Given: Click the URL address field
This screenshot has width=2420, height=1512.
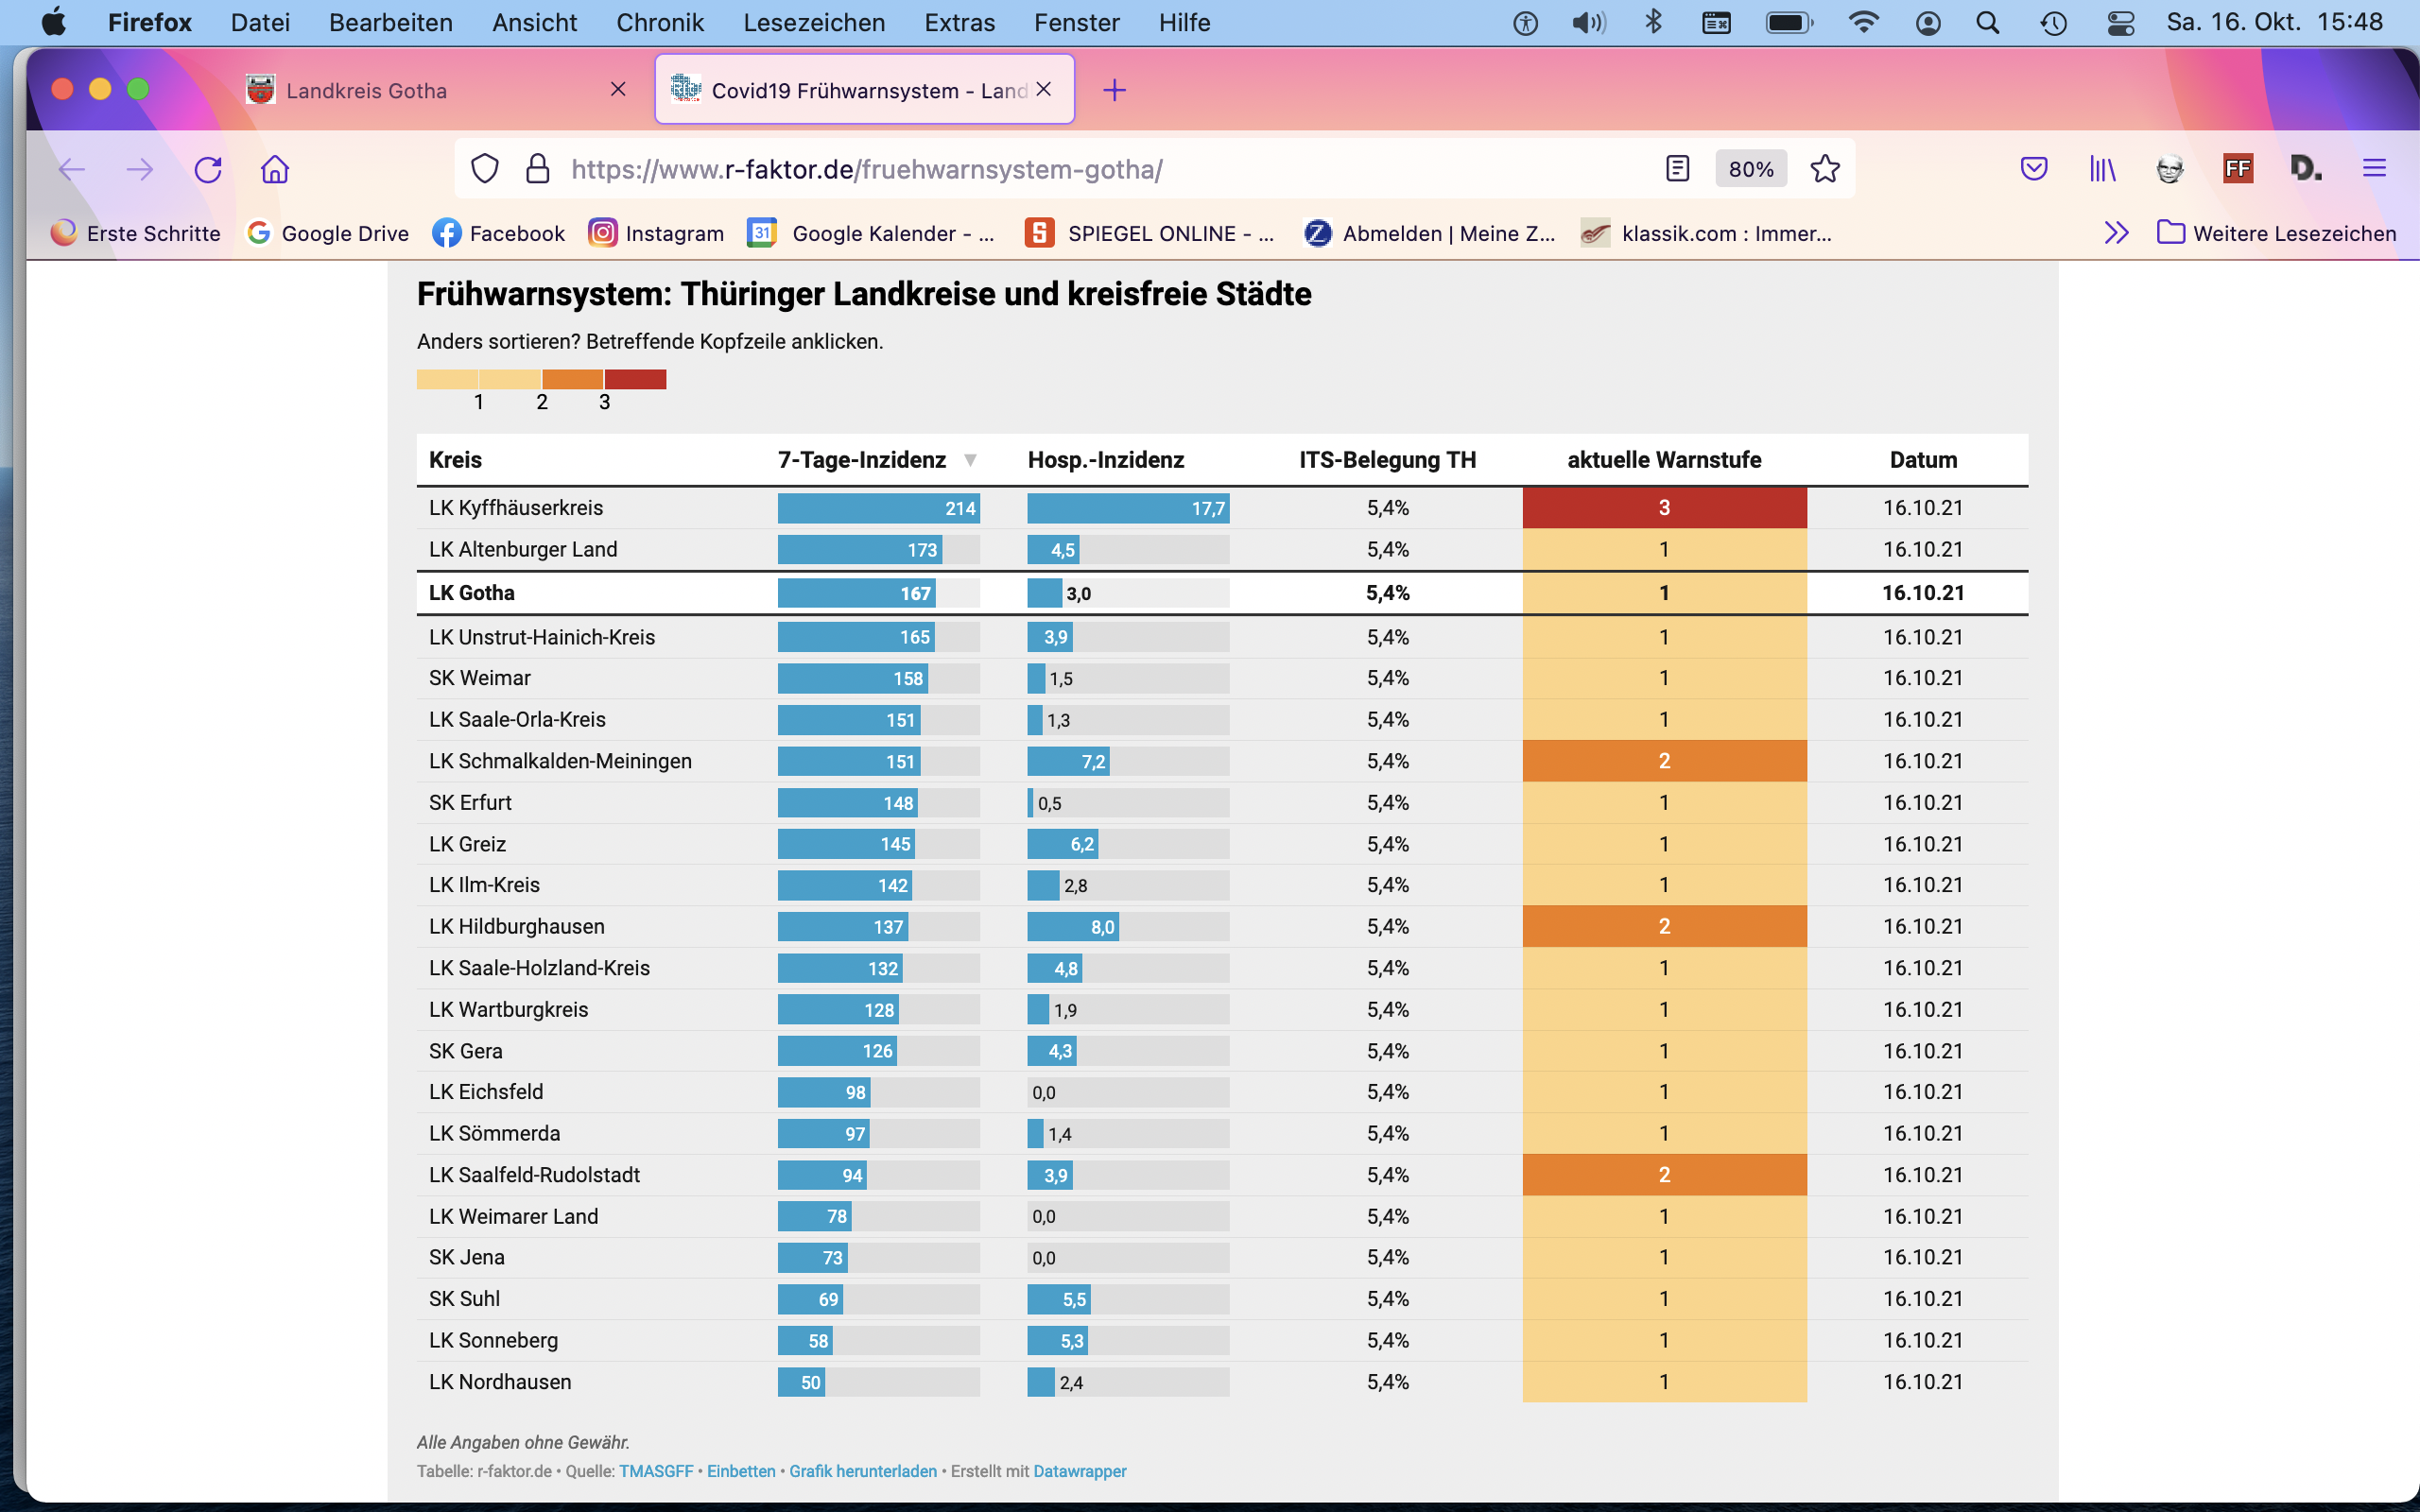Looking at the screenshot, I should click(x=1100, y=169).
